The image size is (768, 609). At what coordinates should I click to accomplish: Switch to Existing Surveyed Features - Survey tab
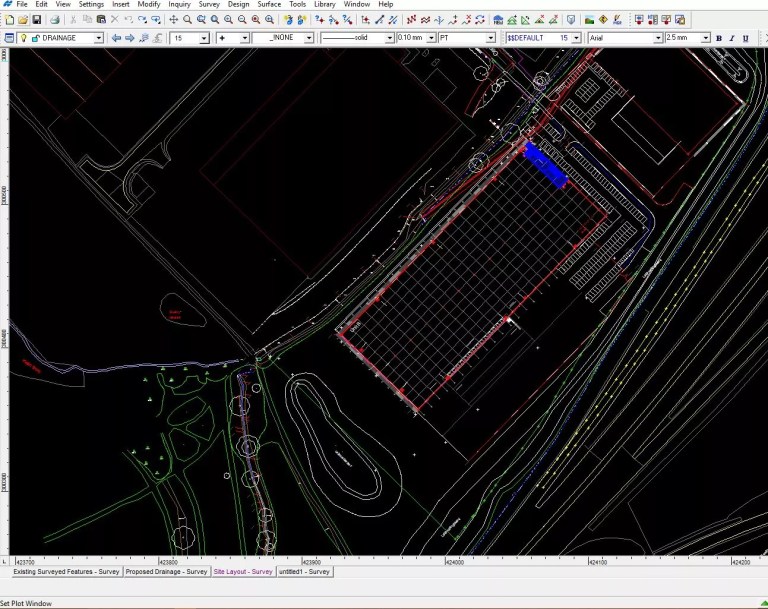click(66, 572)
